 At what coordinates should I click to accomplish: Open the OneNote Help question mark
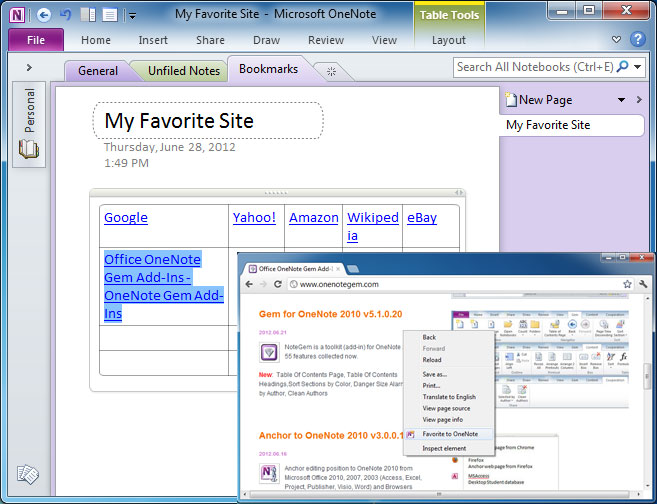(x=638, y=39)
